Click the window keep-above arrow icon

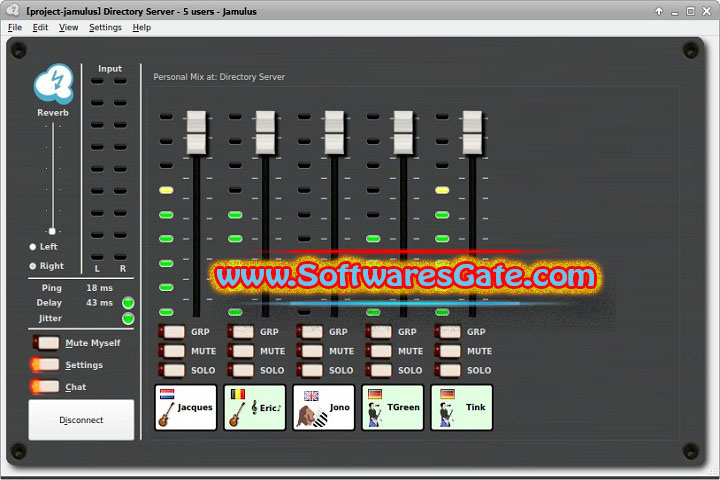(659, 11)
